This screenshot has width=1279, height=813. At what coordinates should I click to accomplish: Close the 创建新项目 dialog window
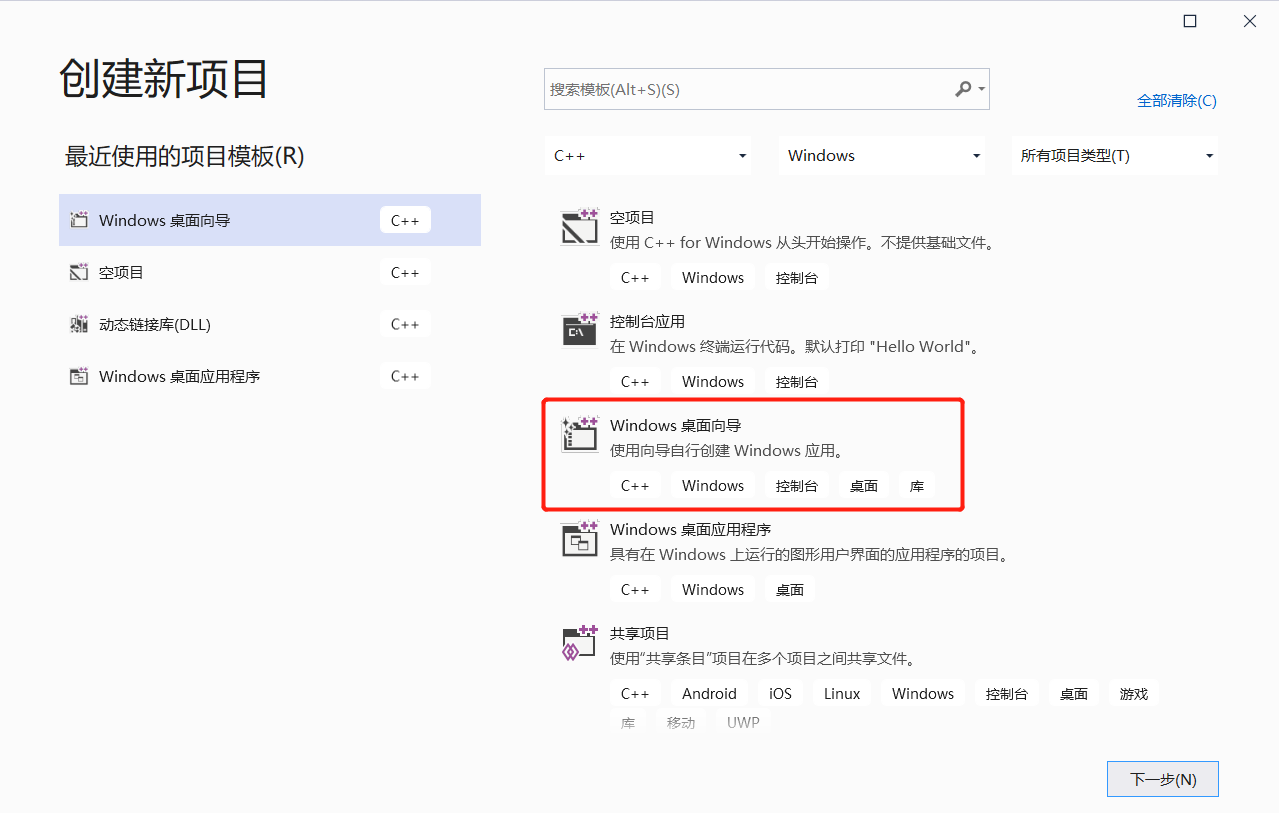1250,21
